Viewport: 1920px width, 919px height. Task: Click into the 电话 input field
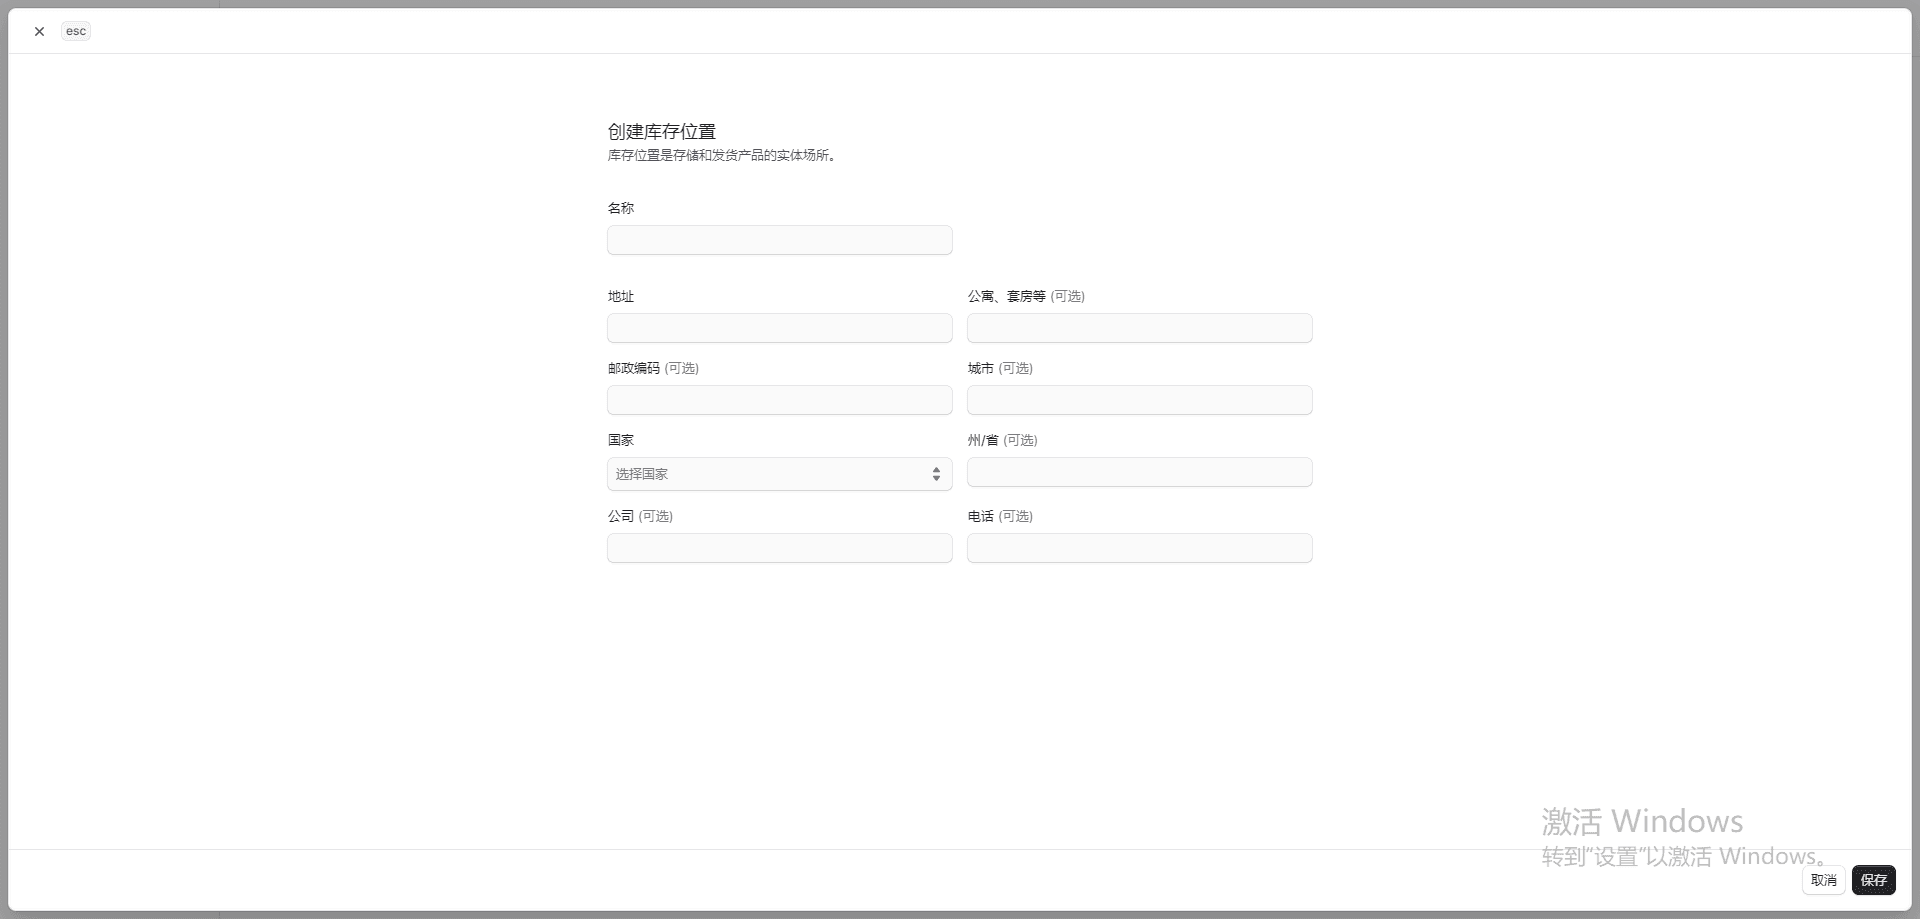click(1139, 548)
